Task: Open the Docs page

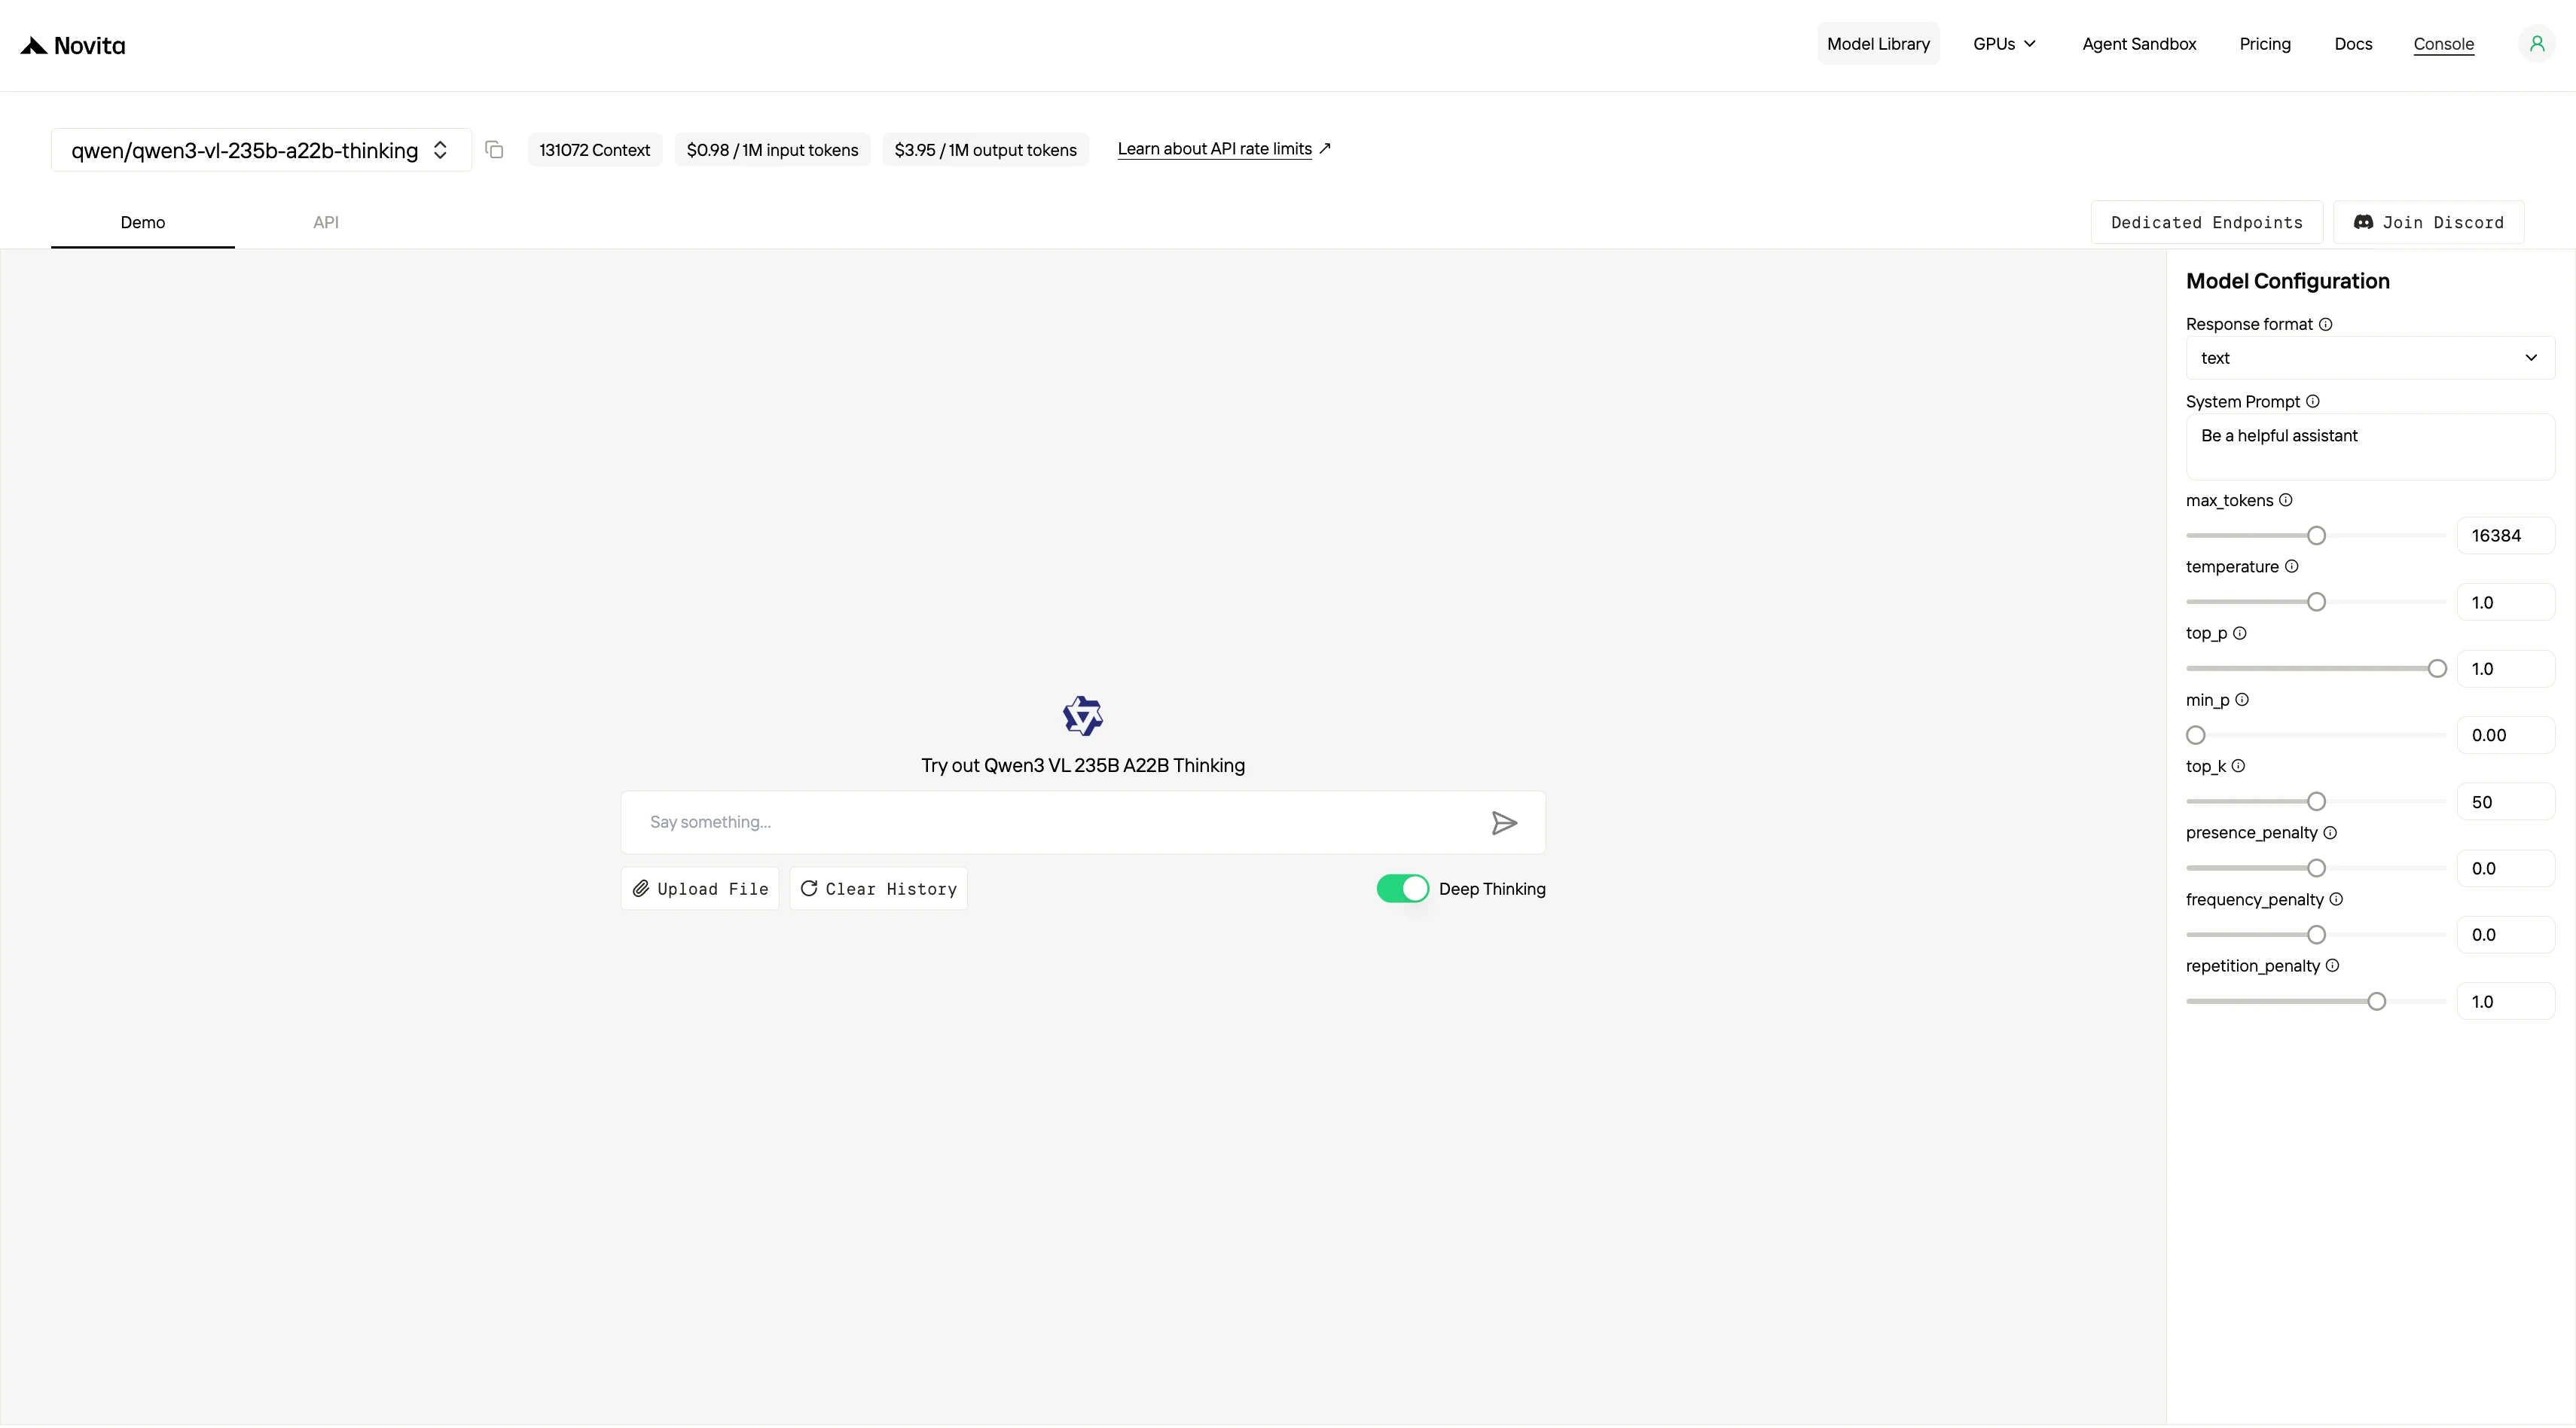Action: [2353, 44]
